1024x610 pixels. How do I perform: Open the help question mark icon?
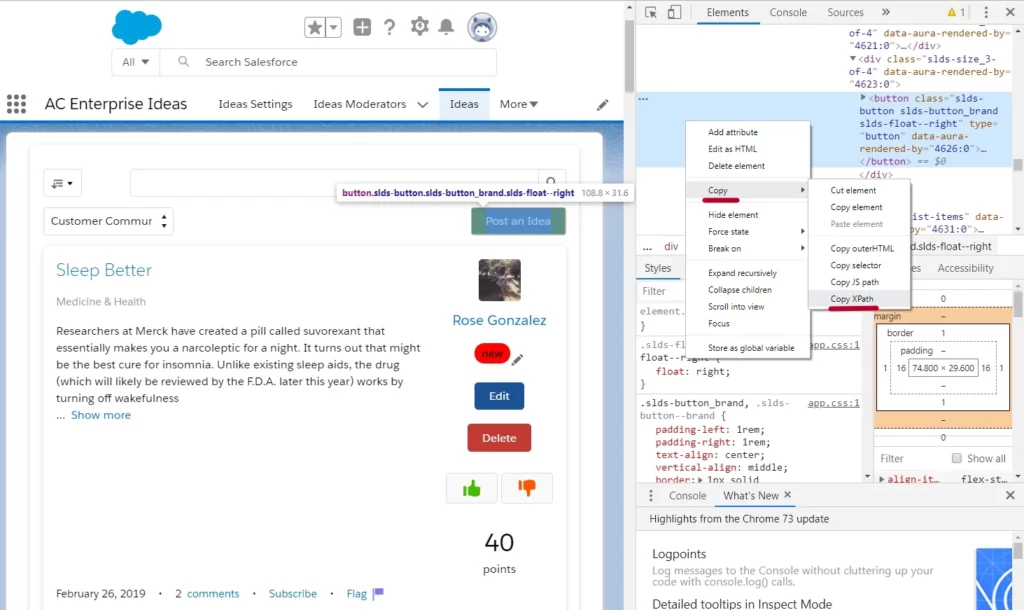click(x=389, y=27)
